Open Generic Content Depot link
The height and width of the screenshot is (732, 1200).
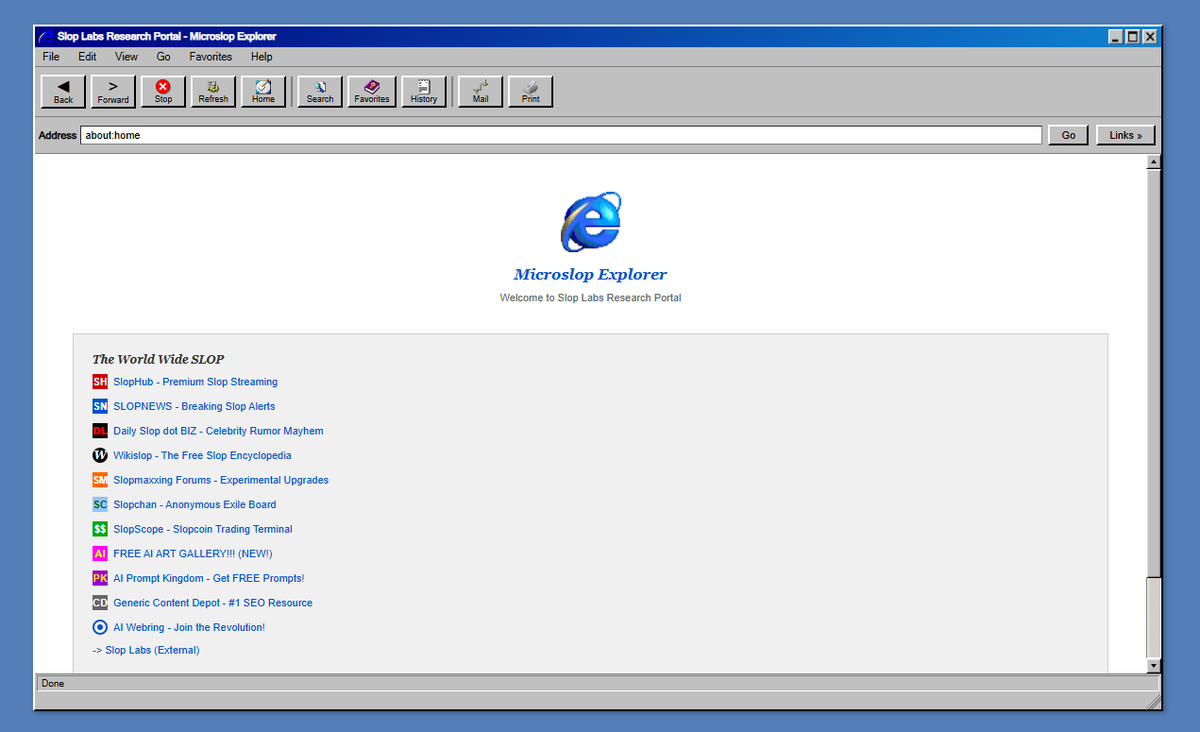click(x=213, y=603)
